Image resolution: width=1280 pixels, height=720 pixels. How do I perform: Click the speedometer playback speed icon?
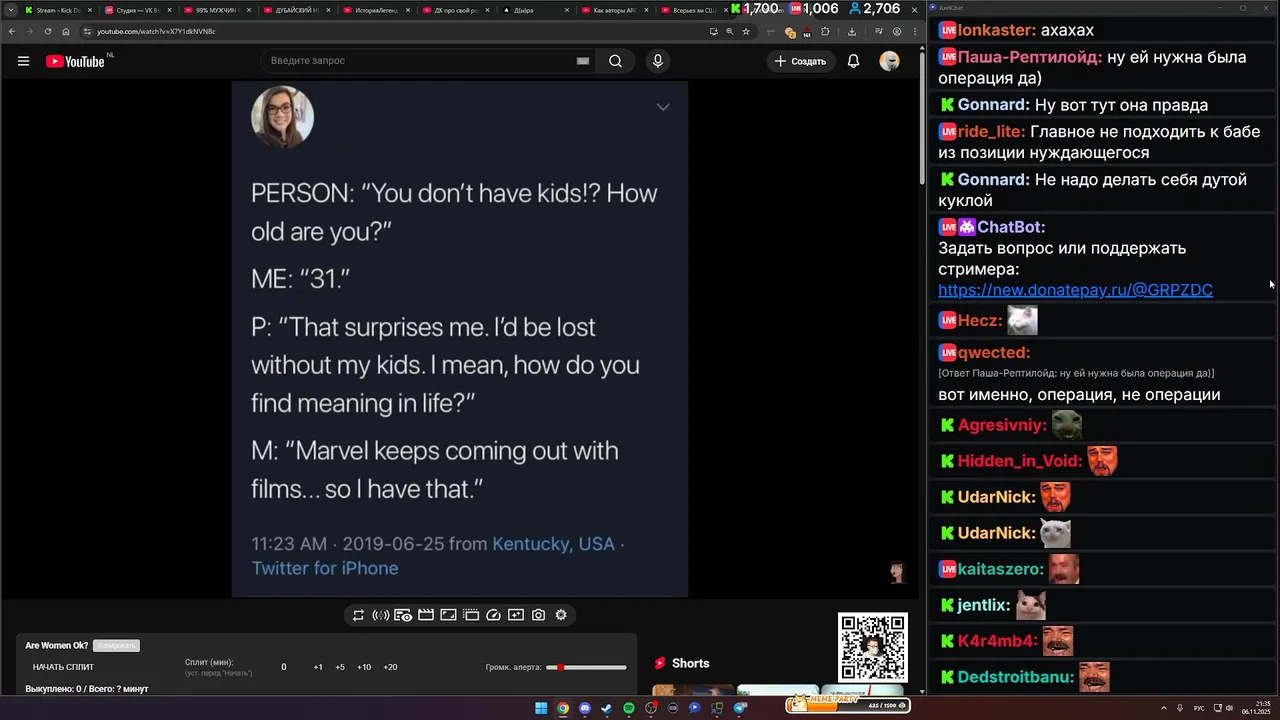(x=493, y=615)
